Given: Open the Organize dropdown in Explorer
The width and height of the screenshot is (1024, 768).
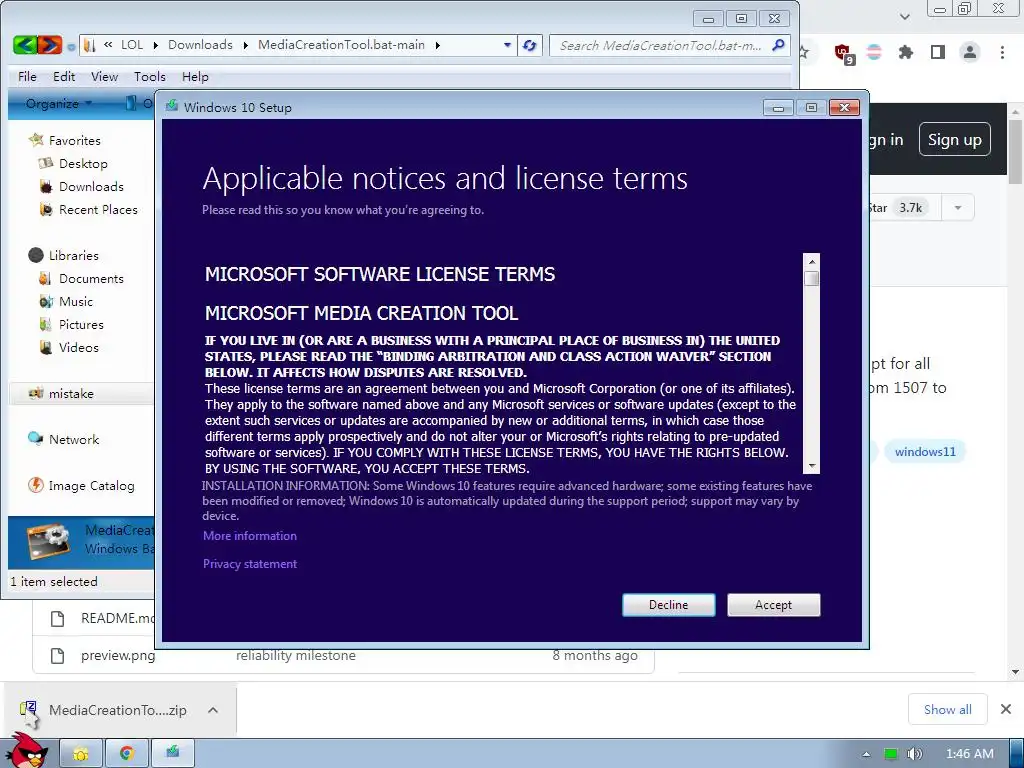Looking at the screenshot, I should point(58,104).
